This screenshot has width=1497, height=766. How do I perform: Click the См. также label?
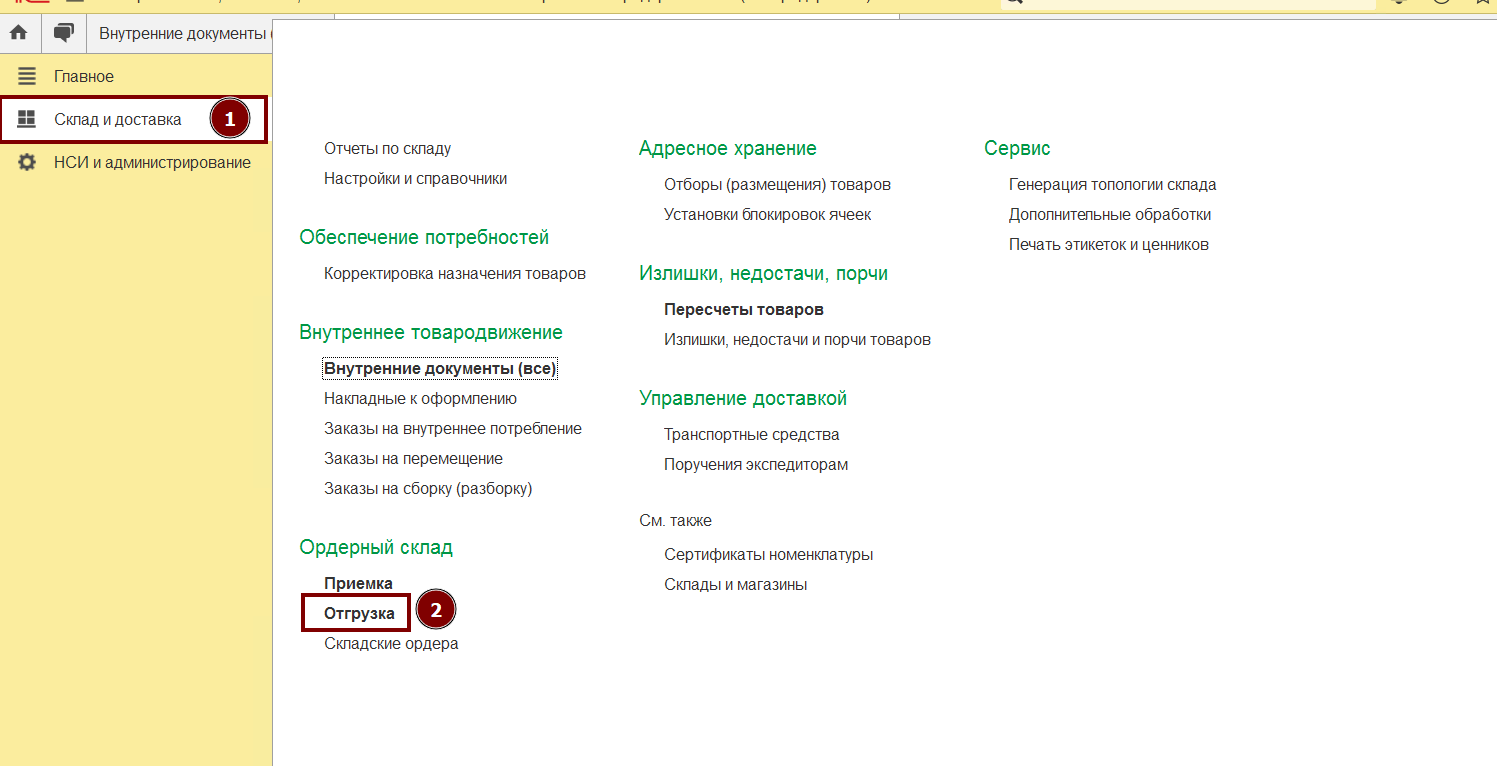coord(675,521)
